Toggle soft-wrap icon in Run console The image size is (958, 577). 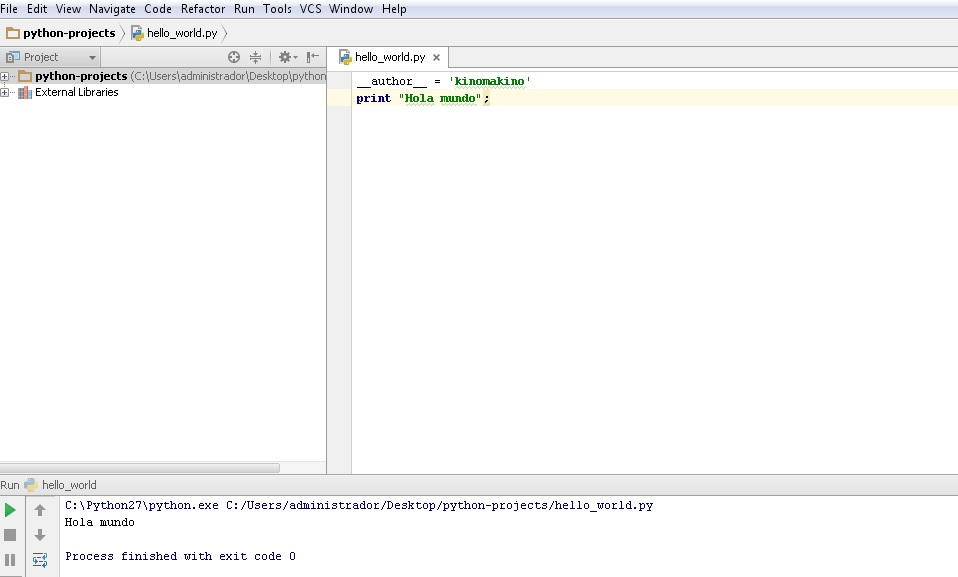[x=40, y=560]
